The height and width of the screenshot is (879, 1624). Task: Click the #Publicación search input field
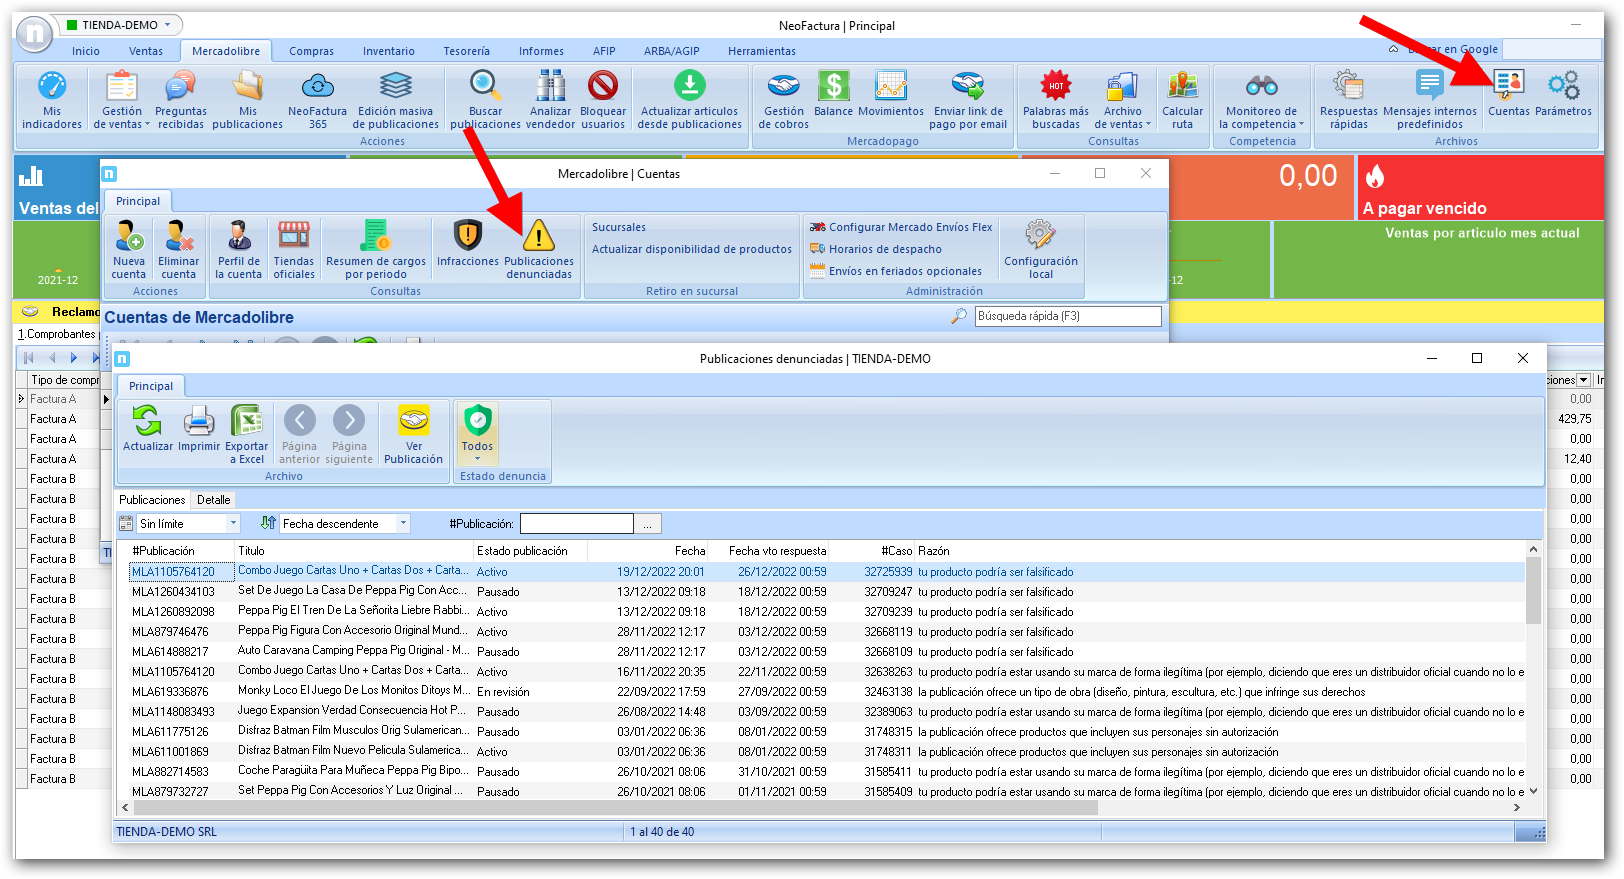pos(576,524)
